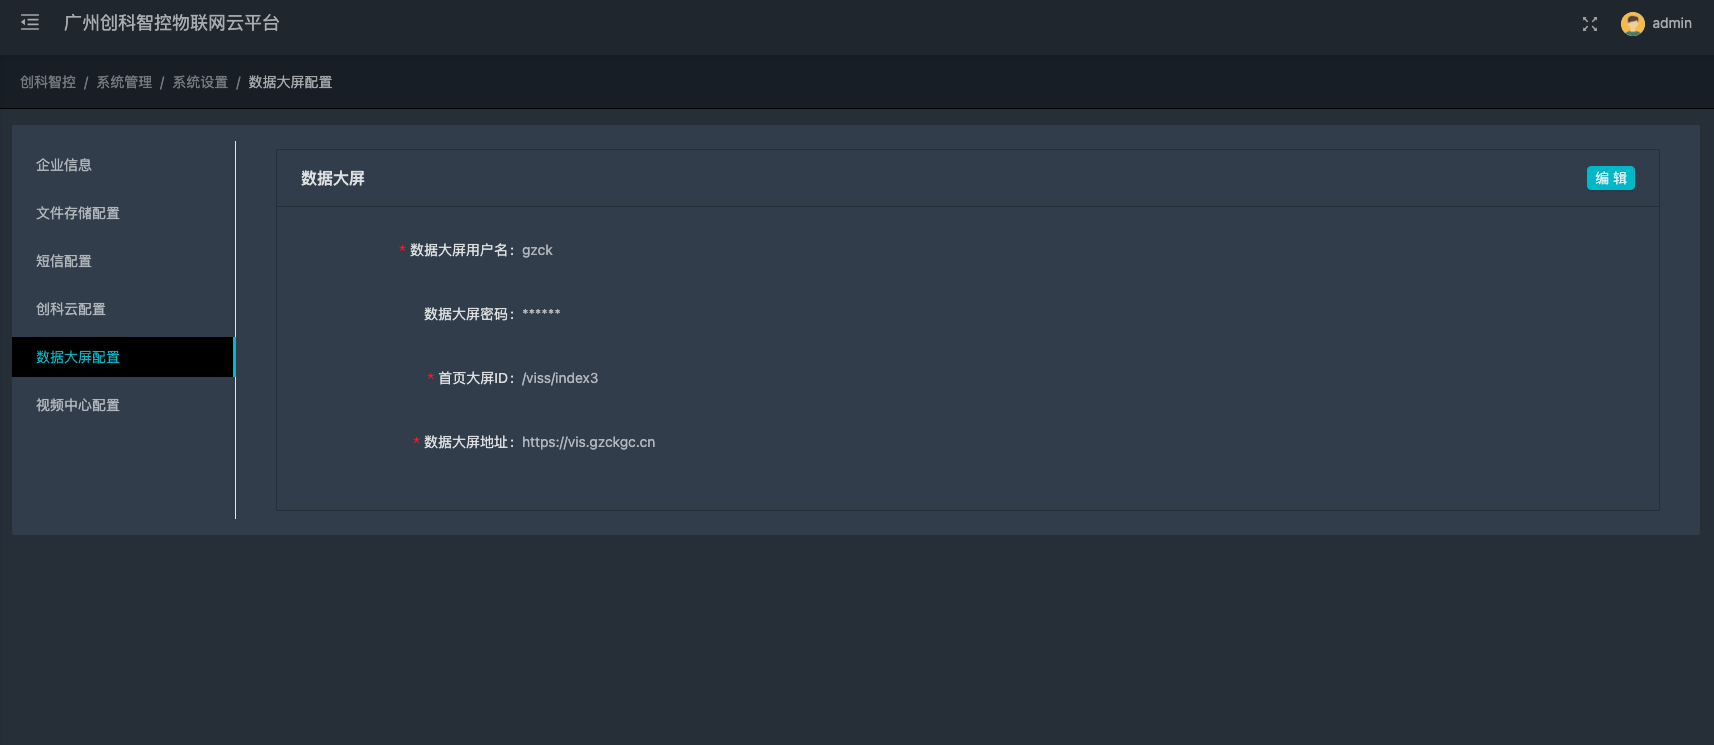Open 视频中心配置 settings
The height and width of the screenshot is (745, 1714).
(x=78, y=405)
